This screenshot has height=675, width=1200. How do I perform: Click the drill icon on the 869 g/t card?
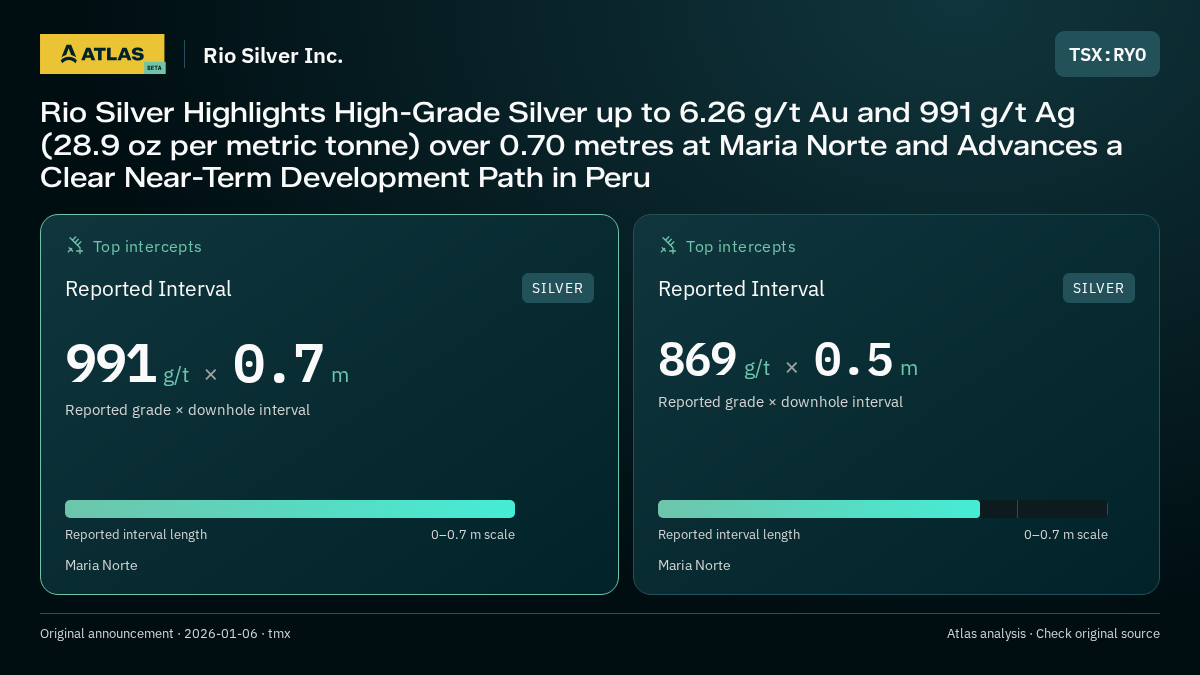point(668,245)
